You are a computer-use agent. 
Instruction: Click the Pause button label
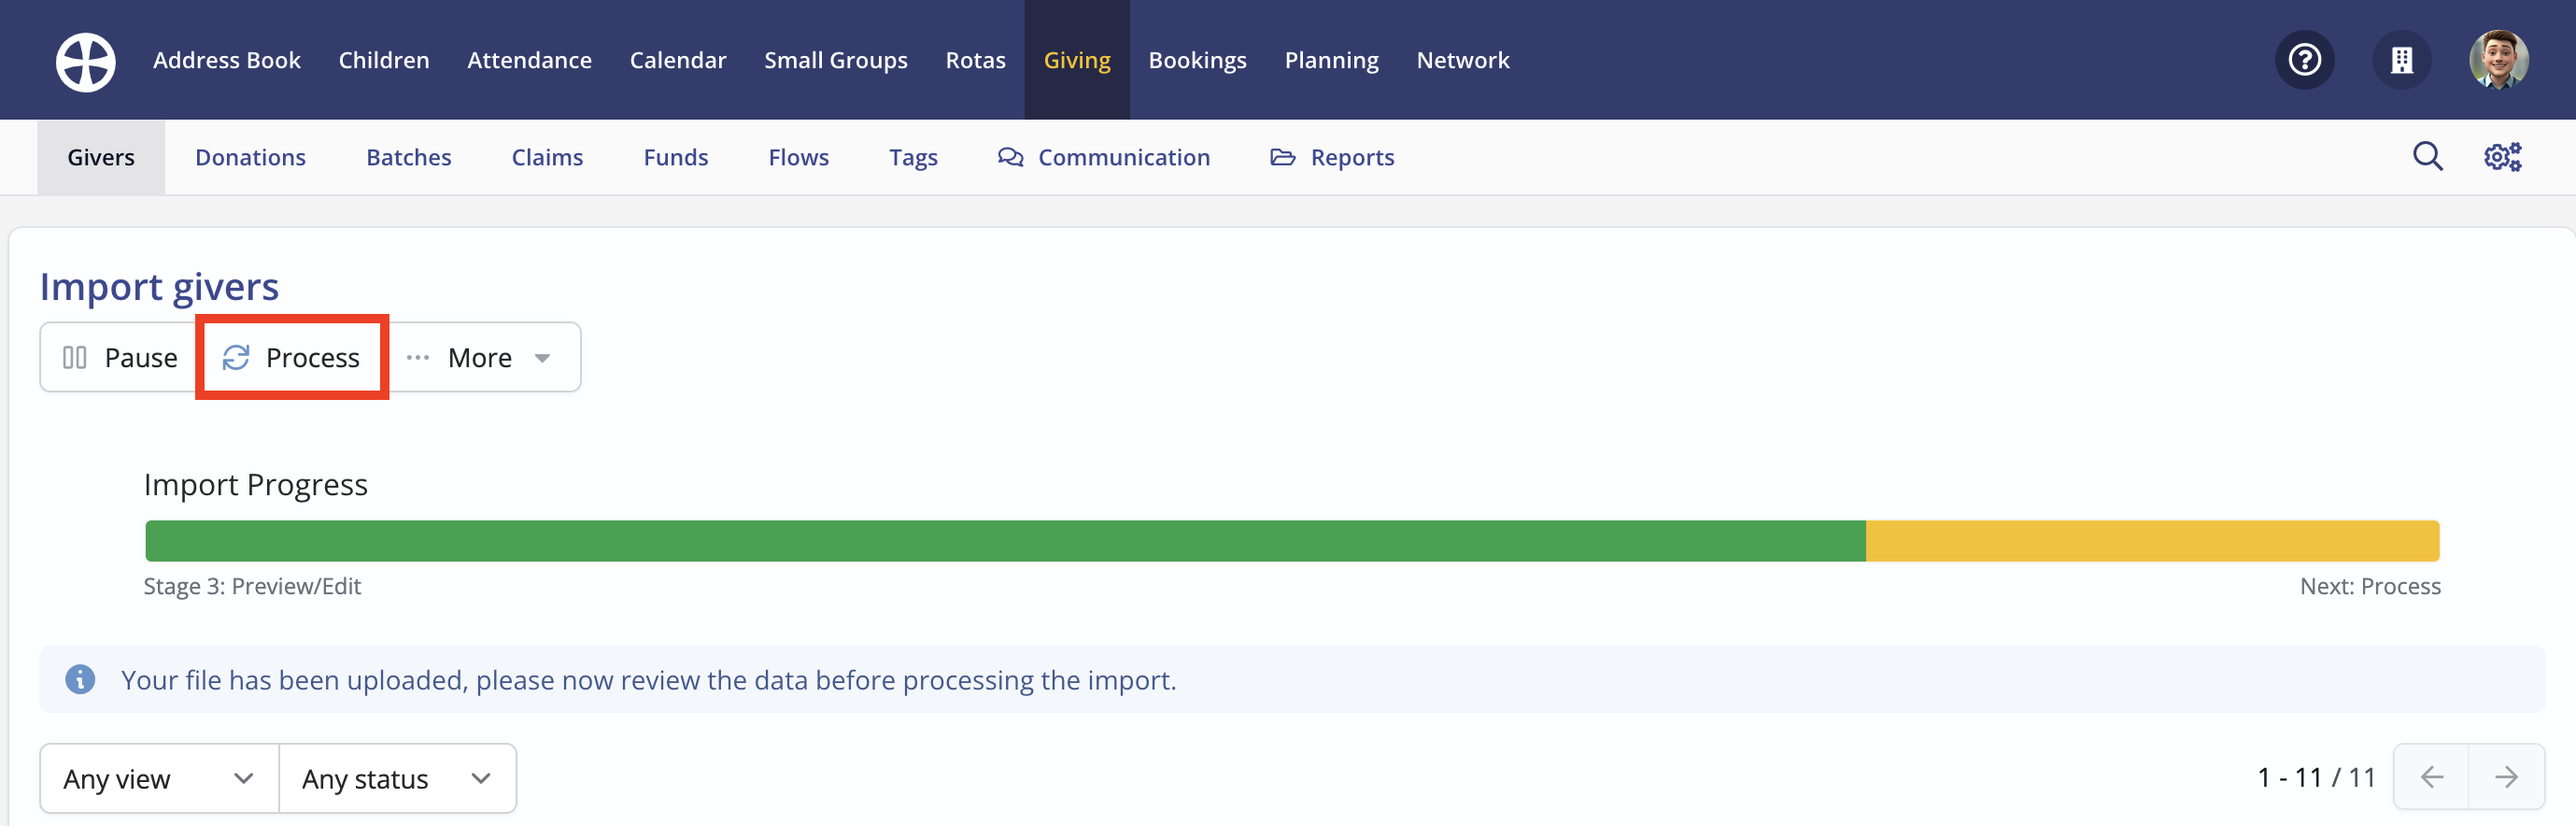[x=141, y=357]
